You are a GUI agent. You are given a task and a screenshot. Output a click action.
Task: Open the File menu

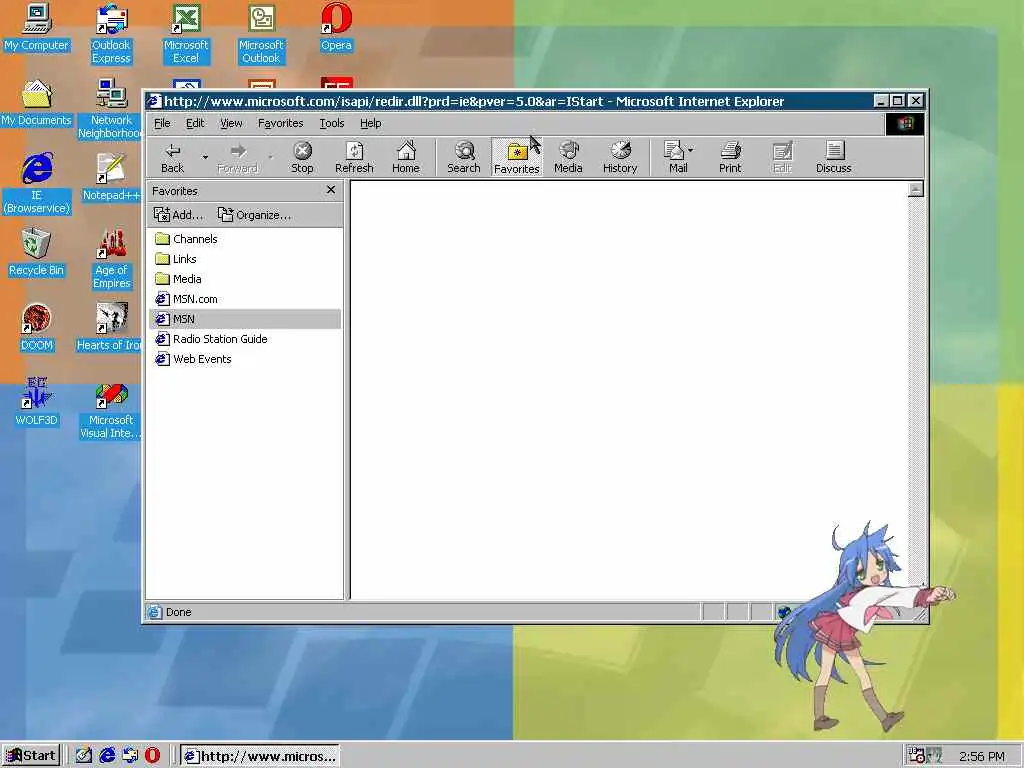click(162, 123)
